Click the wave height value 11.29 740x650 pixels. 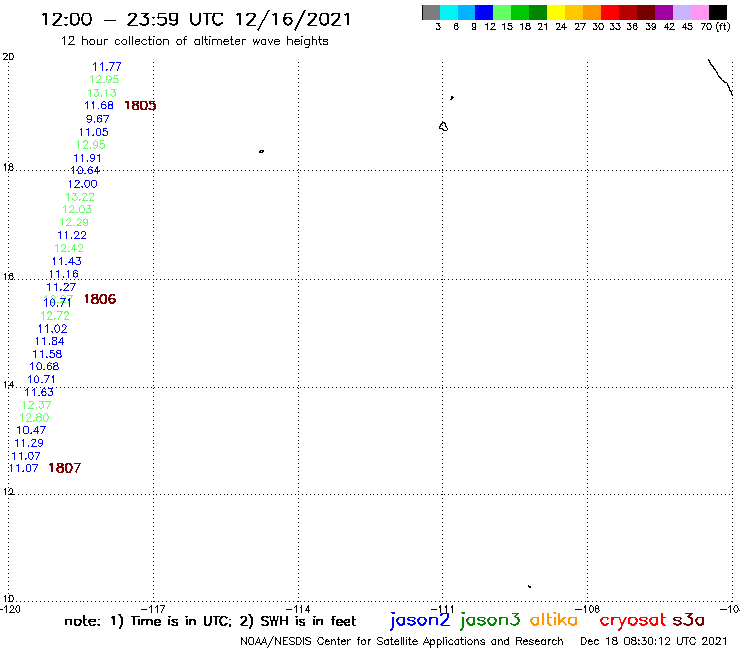tap(29, 443)
